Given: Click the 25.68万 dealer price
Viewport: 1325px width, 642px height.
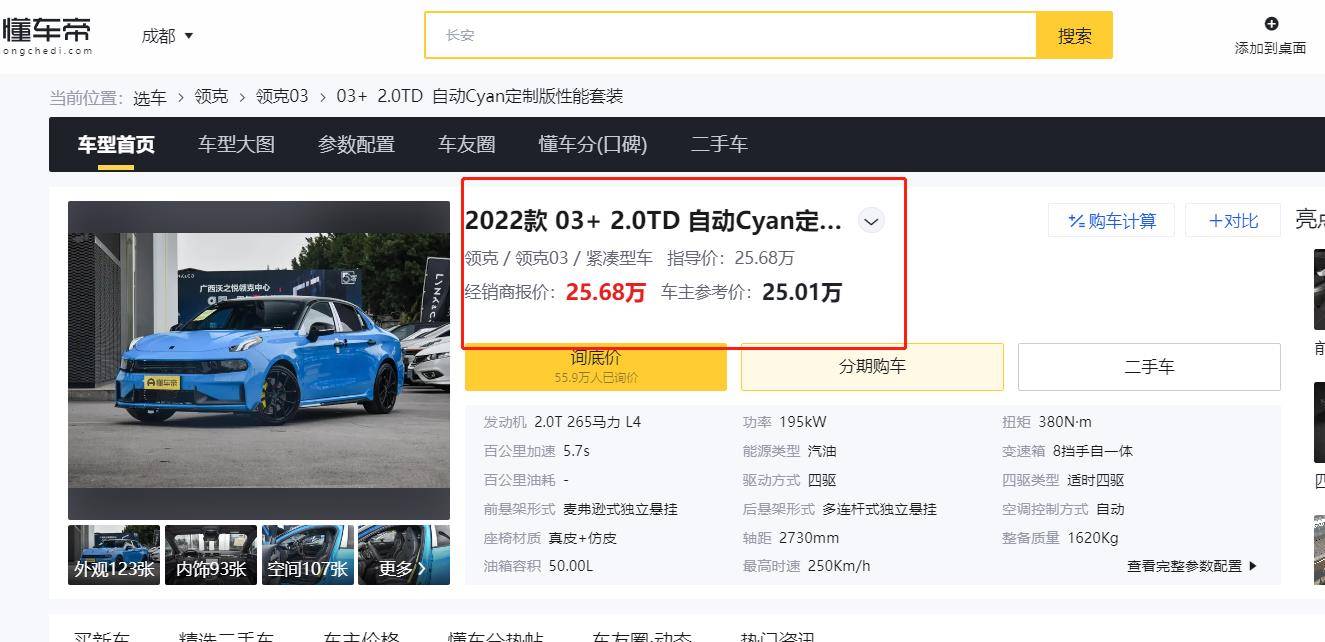Looking at the screenshot, I should tap(606, 292).
